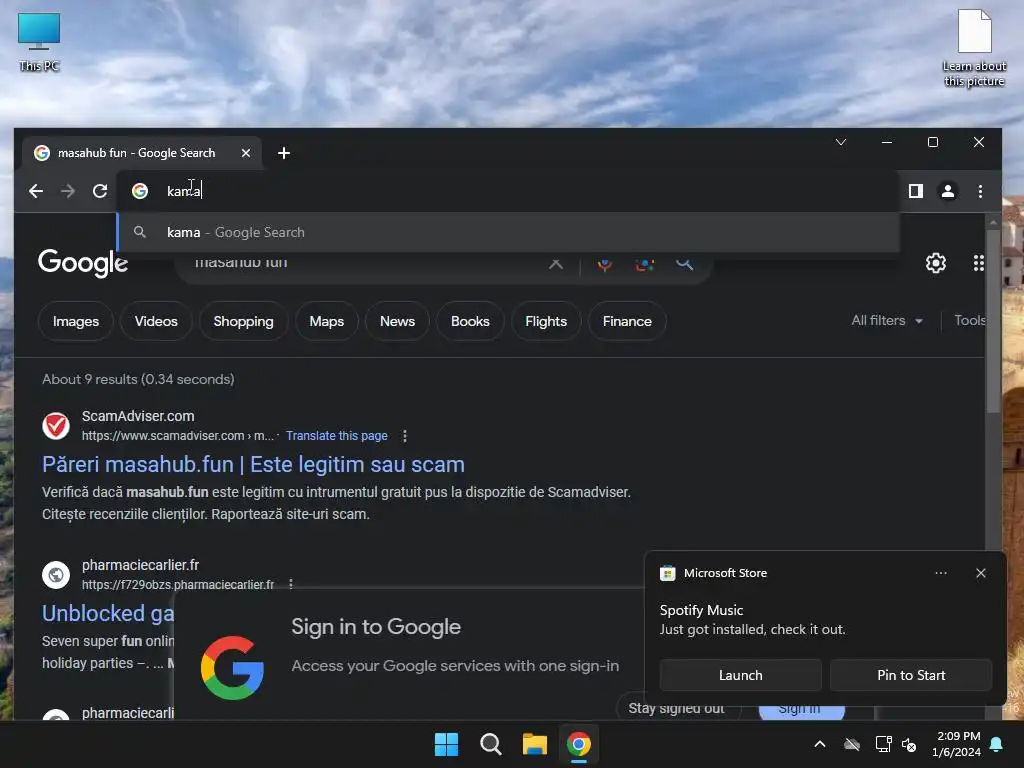Clear the Google search box with X
The height and width of the screenshot is (768, 1024).
pos(556,263)
